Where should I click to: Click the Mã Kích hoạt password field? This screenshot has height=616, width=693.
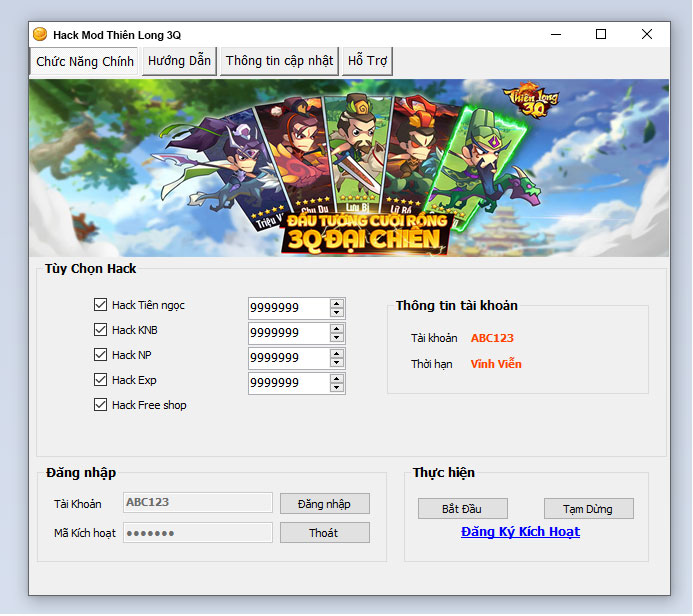[x=198, y=533]
